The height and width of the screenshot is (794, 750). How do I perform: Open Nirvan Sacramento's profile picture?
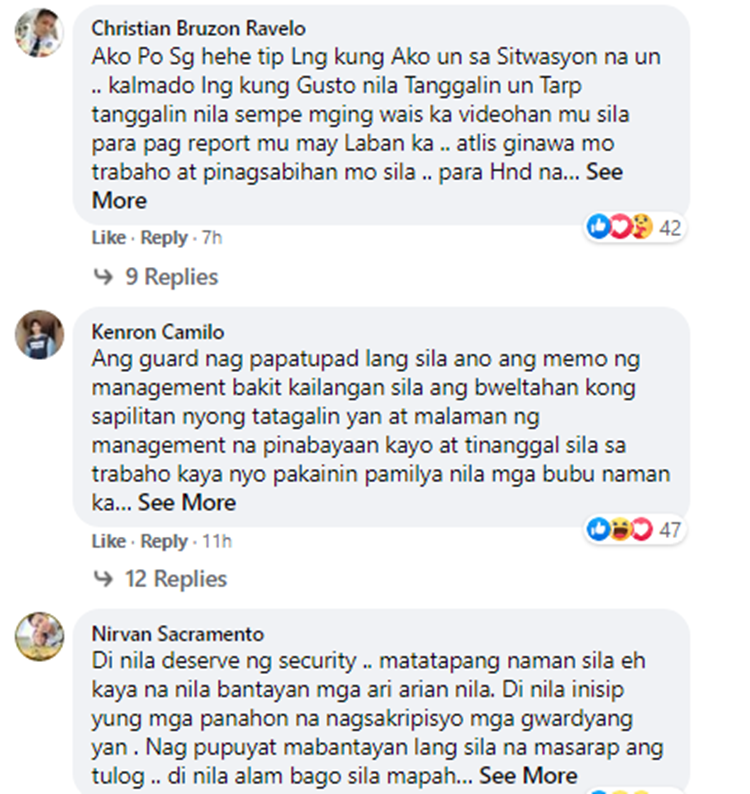(x=39, y=637)
